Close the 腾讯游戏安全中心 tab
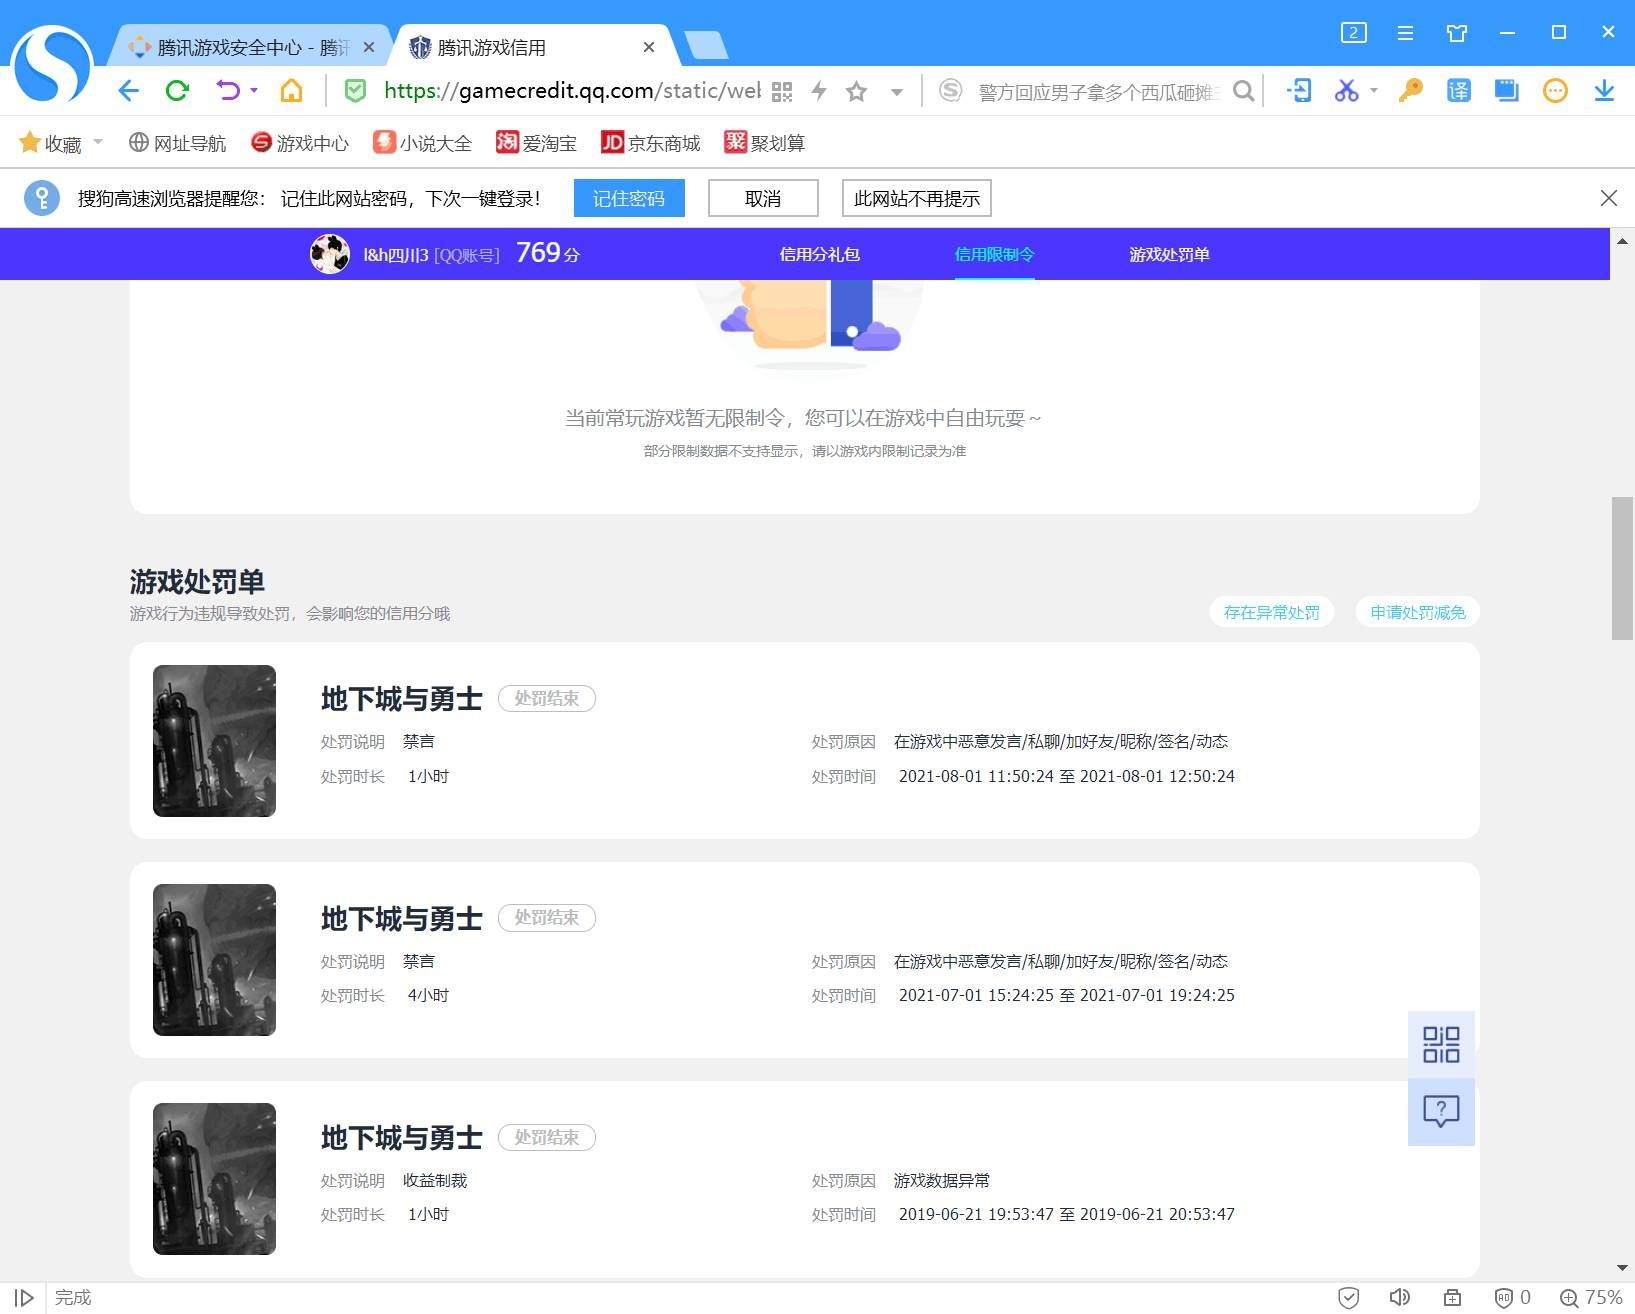1635x1314 pixels. pyautogui.click(x=369, y=47)
